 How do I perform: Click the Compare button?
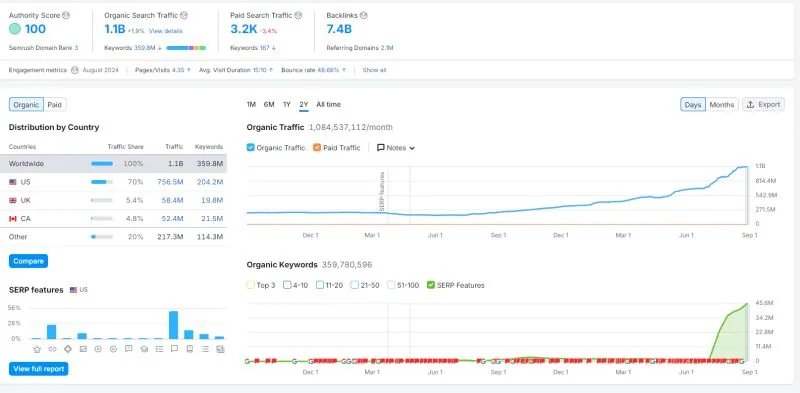(28, 261)
